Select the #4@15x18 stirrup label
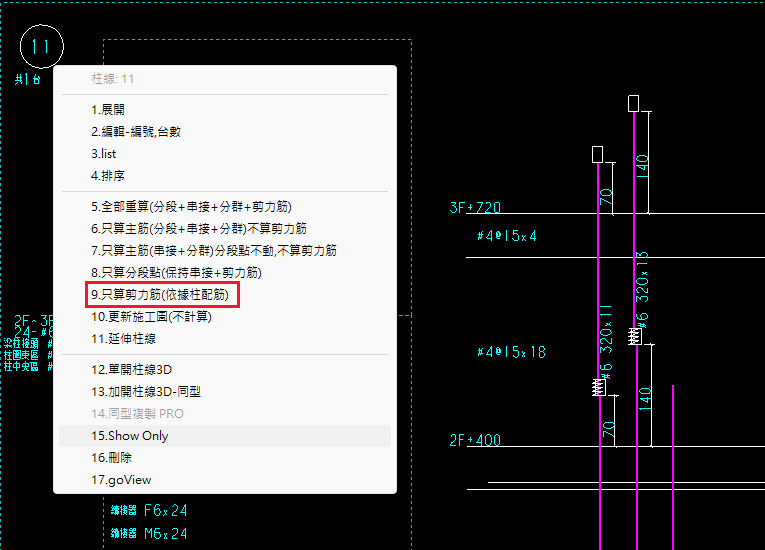765x550 pixels. [511, 352]
